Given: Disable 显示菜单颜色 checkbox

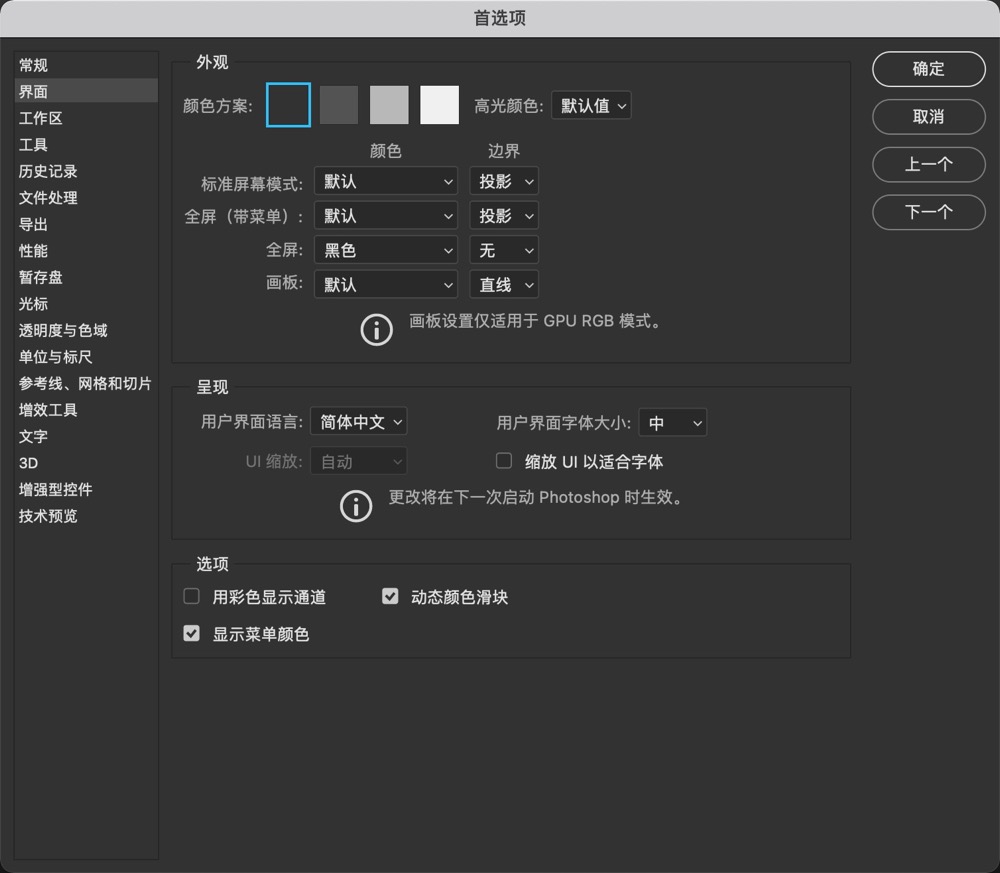Looking at the screenshot, I should pos(191,632).
